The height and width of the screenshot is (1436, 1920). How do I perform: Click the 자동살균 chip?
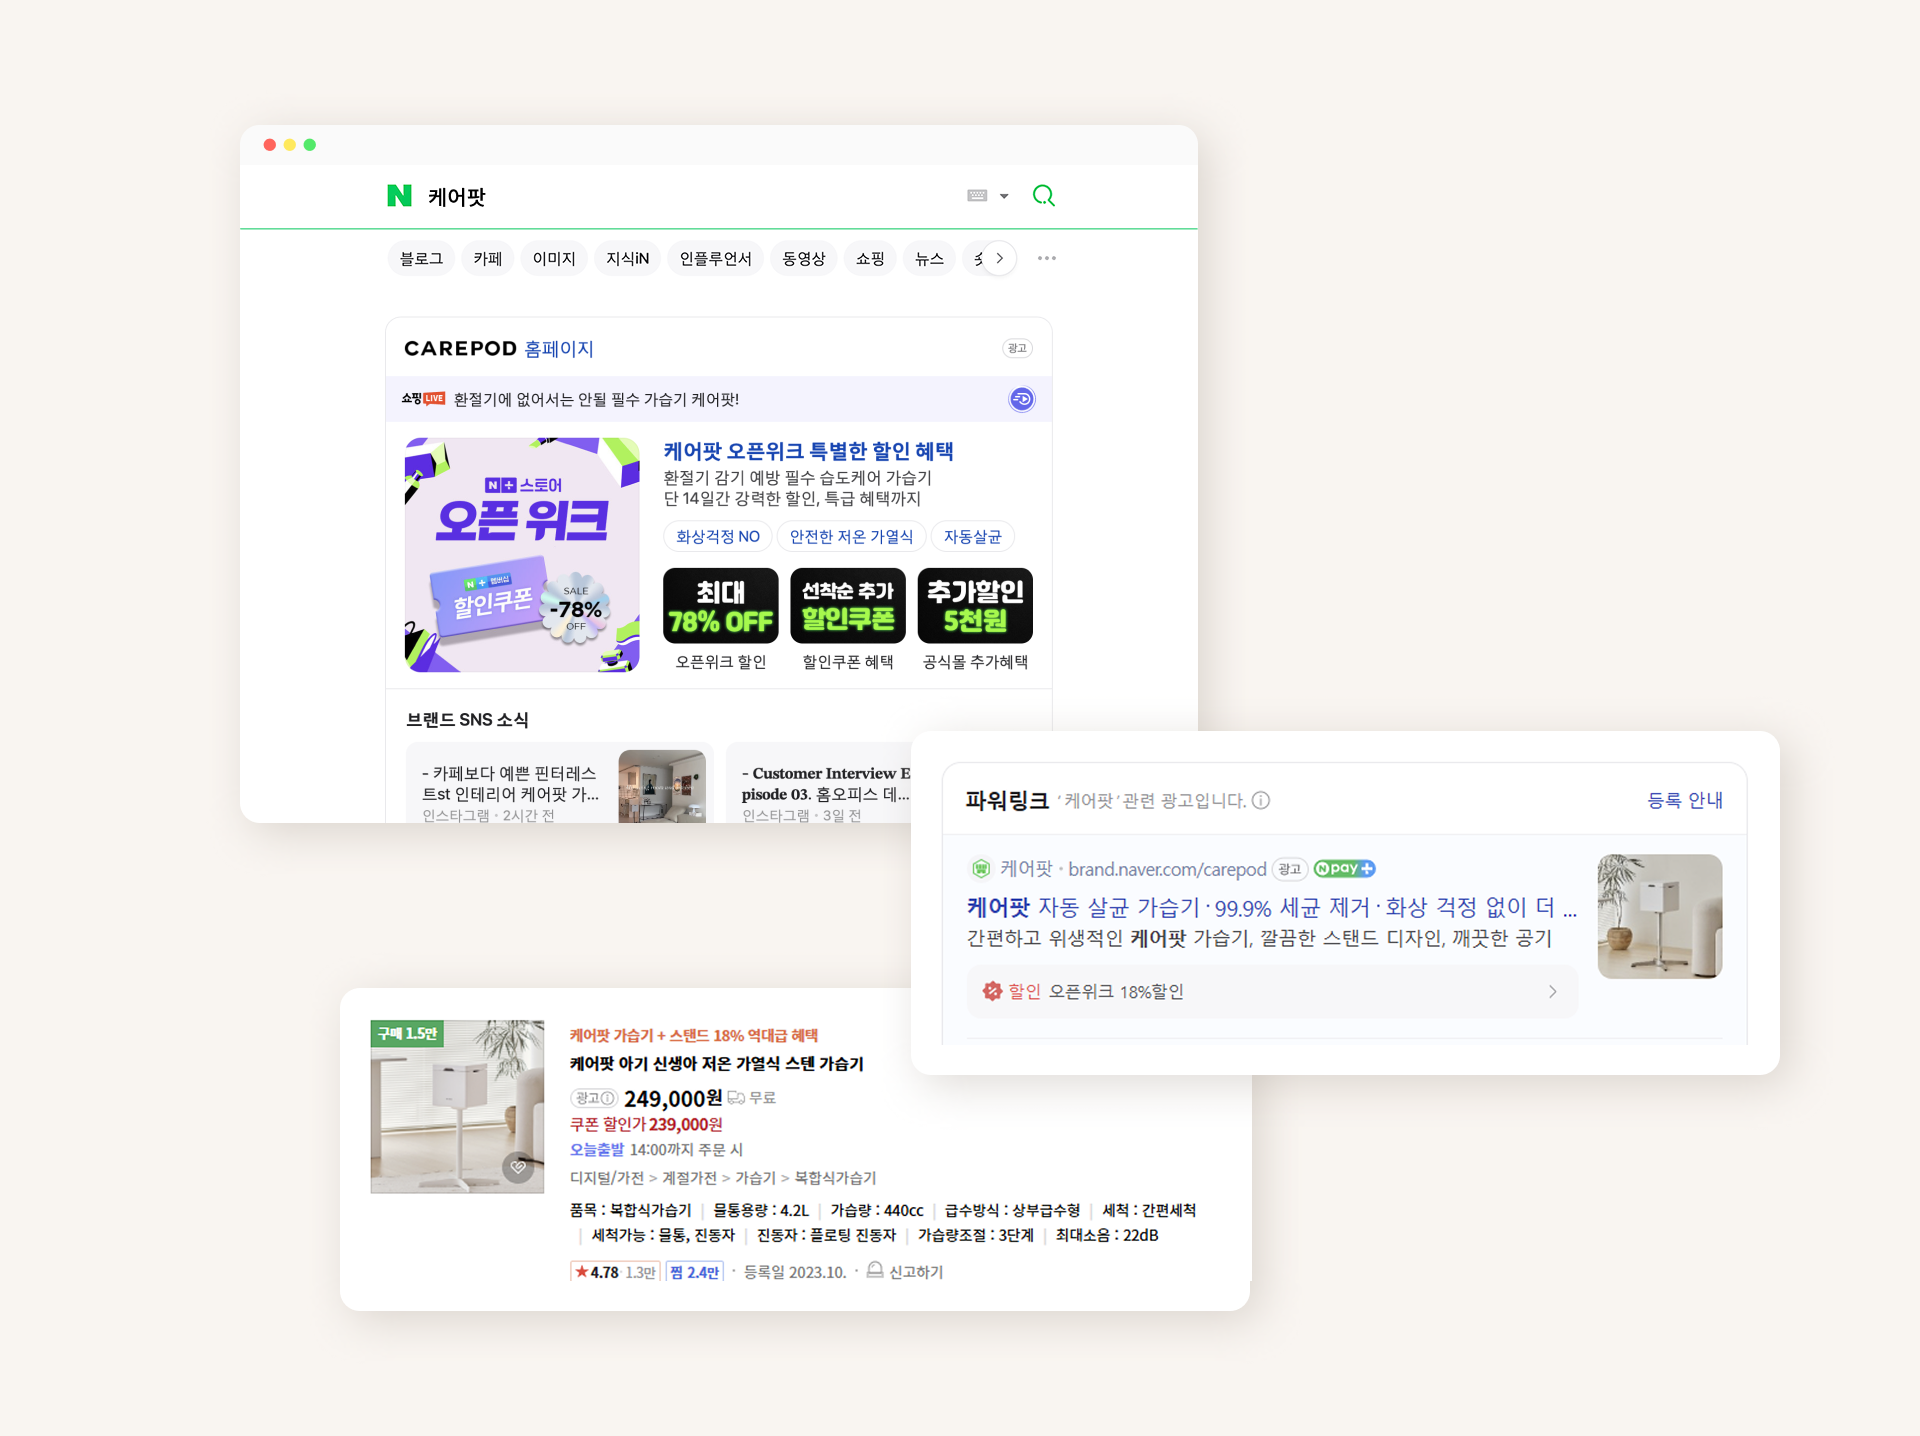[972, 536]
